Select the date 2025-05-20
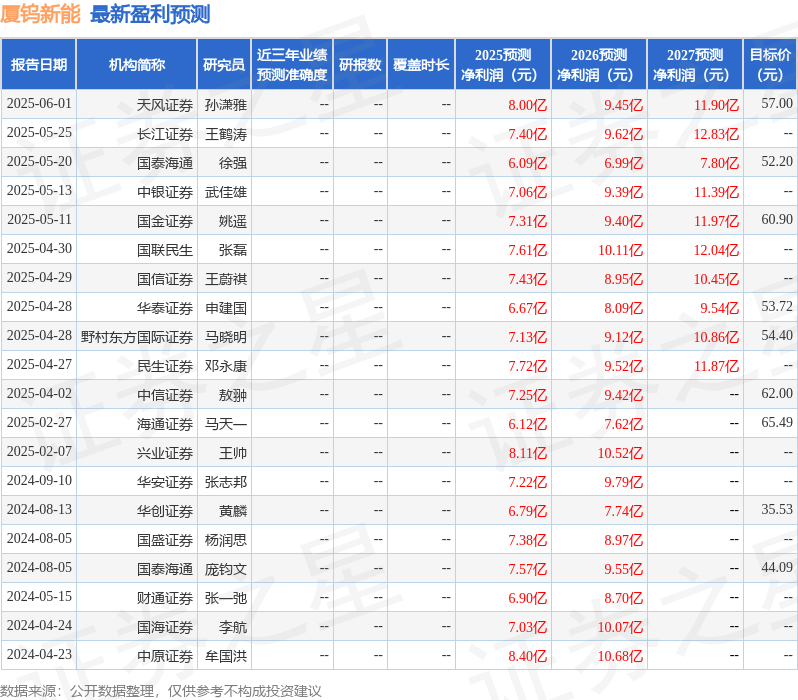The image size is (798, 700). tap(39, 162)
